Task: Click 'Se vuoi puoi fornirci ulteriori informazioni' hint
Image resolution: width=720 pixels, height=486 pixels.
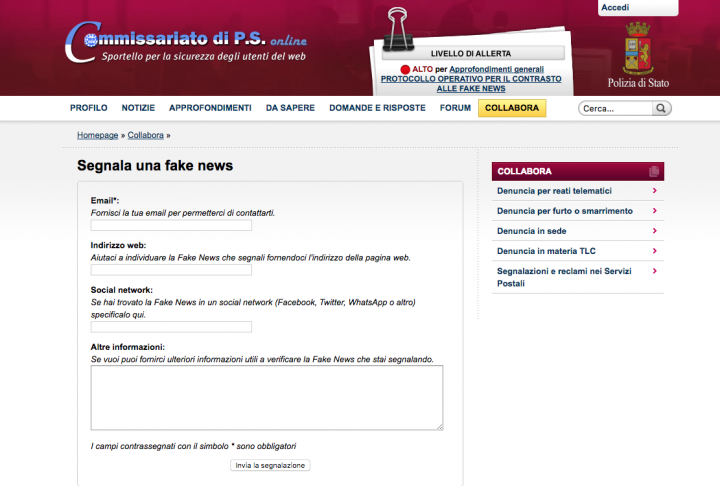Action: tap(262, 359)
